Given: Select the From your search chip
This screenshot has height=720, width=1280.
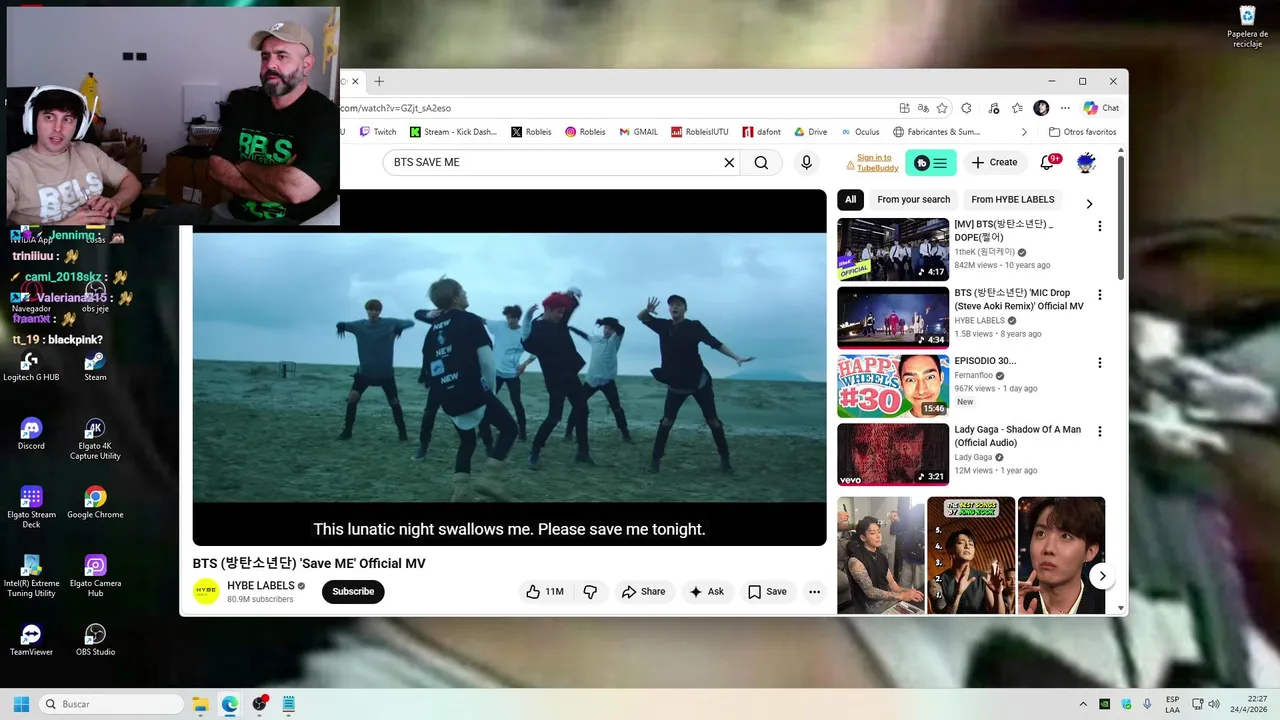Looking at the screenshot, I should coord(913,200).
